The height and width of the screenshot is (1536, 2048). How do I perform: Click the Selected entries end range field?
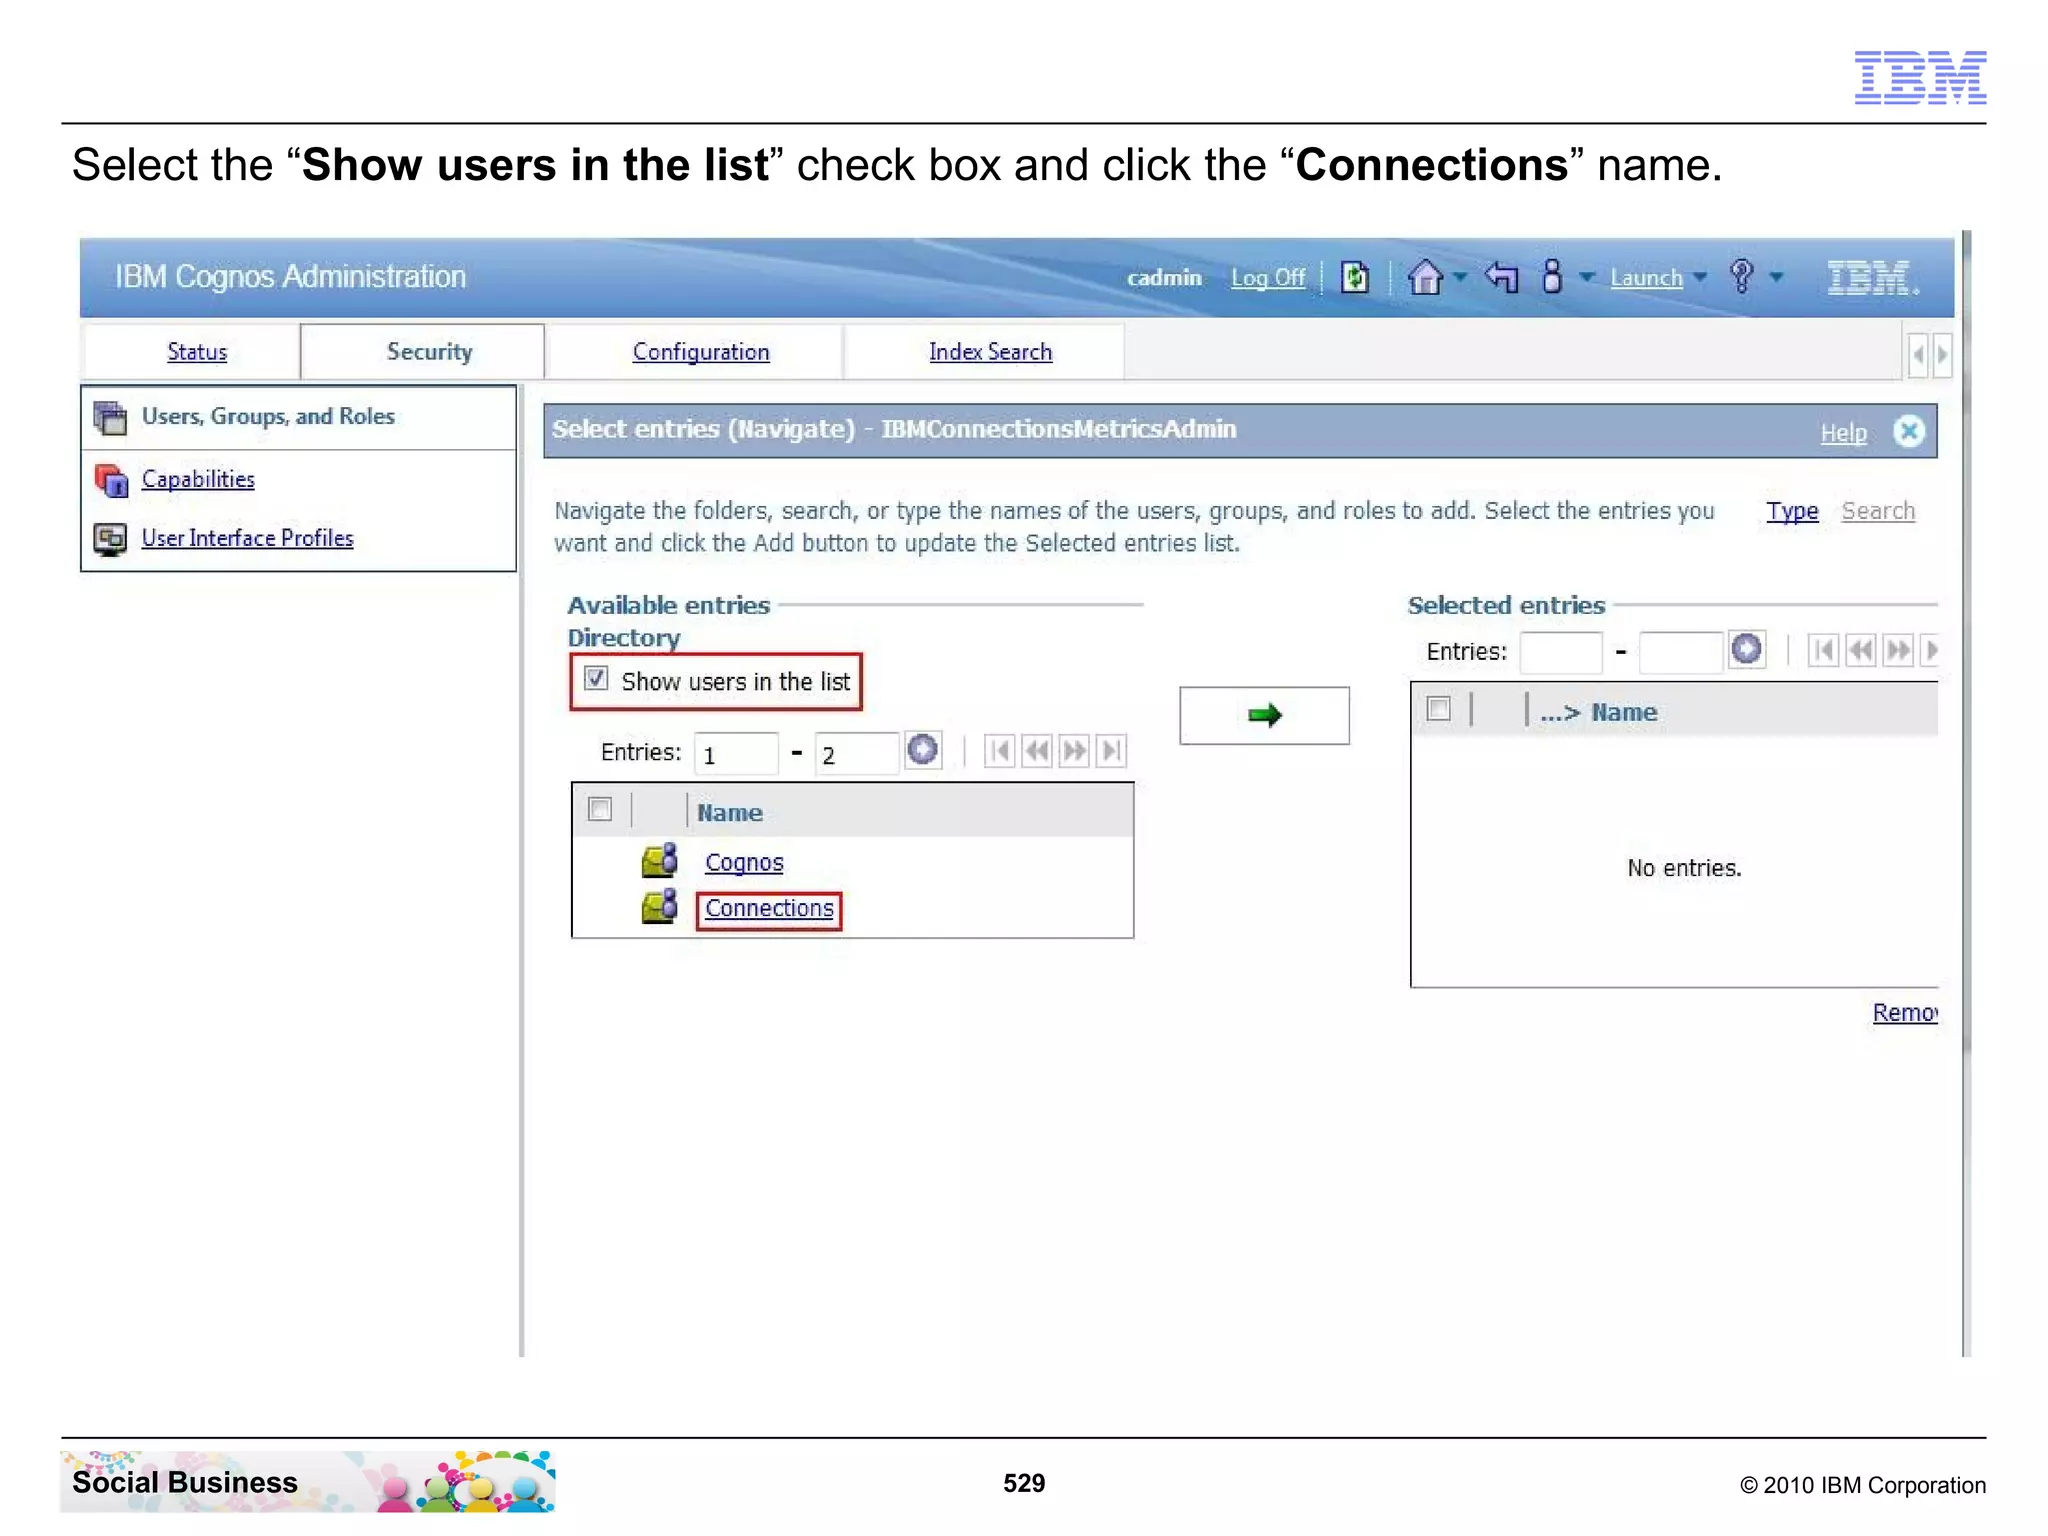[x=1681, y=652]
